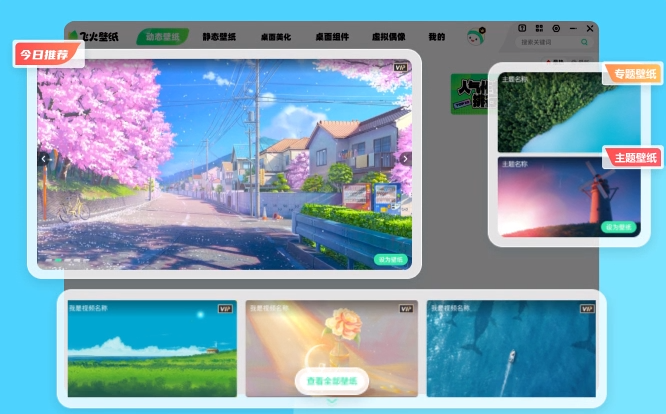Expand the chevron below 查看全部壁纸
This screenshot has height=414, width=666.
[x=332, y=398]
